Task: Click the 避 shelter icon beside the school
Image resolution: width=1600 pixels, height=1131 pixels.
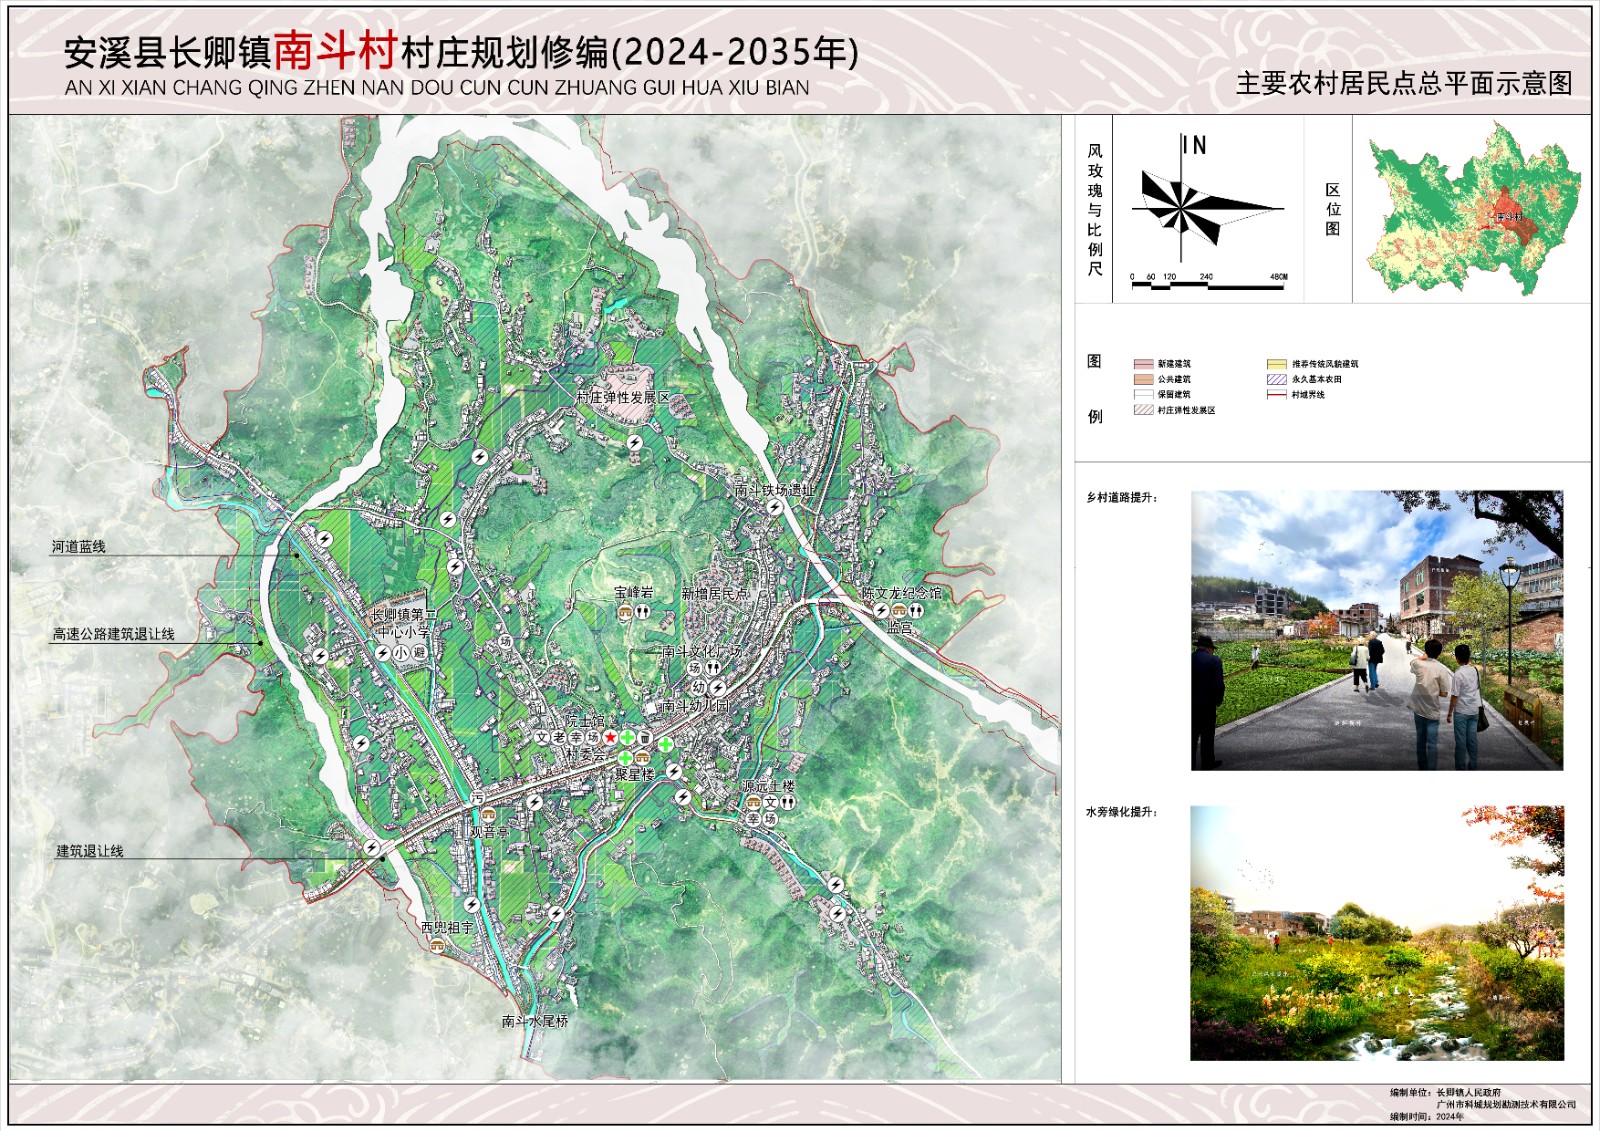Action: [419, 653]
